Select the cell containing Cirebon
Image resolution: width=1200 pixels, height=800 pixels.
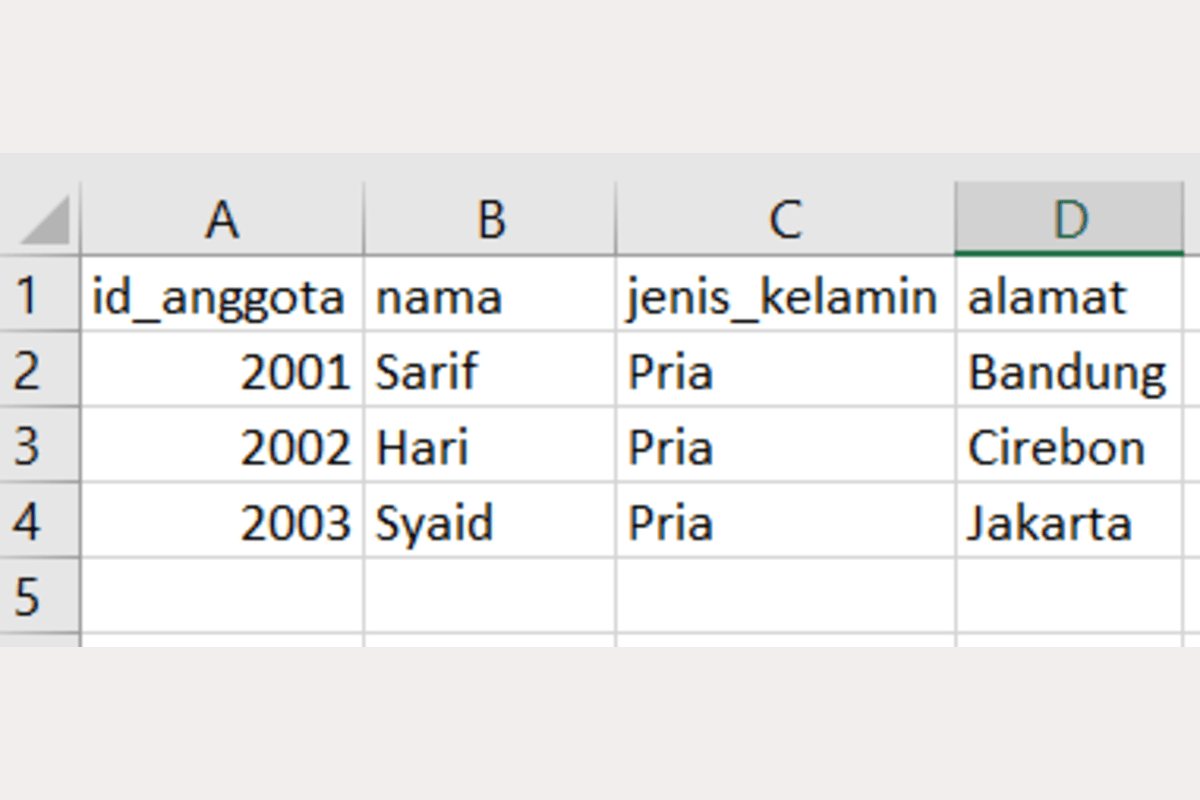pos(1069,446)
